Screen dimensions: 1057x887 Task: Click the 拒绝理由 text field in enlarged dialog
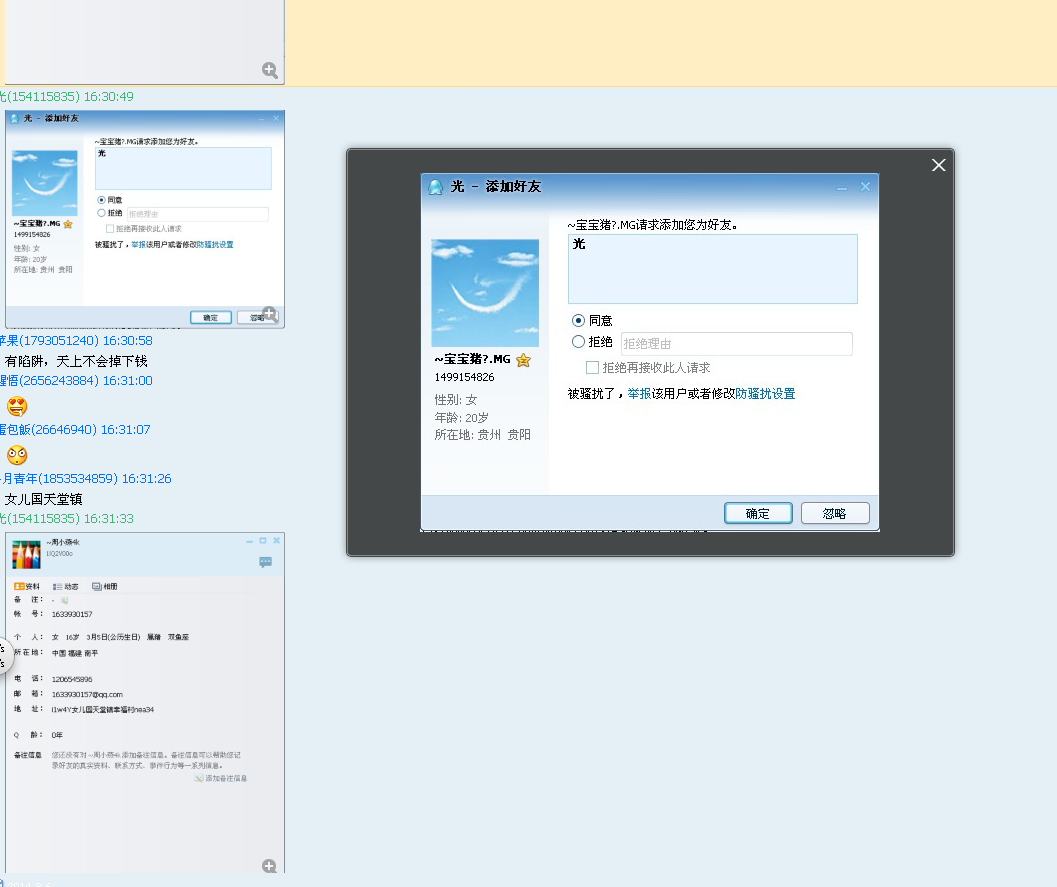tap(736, 344)
